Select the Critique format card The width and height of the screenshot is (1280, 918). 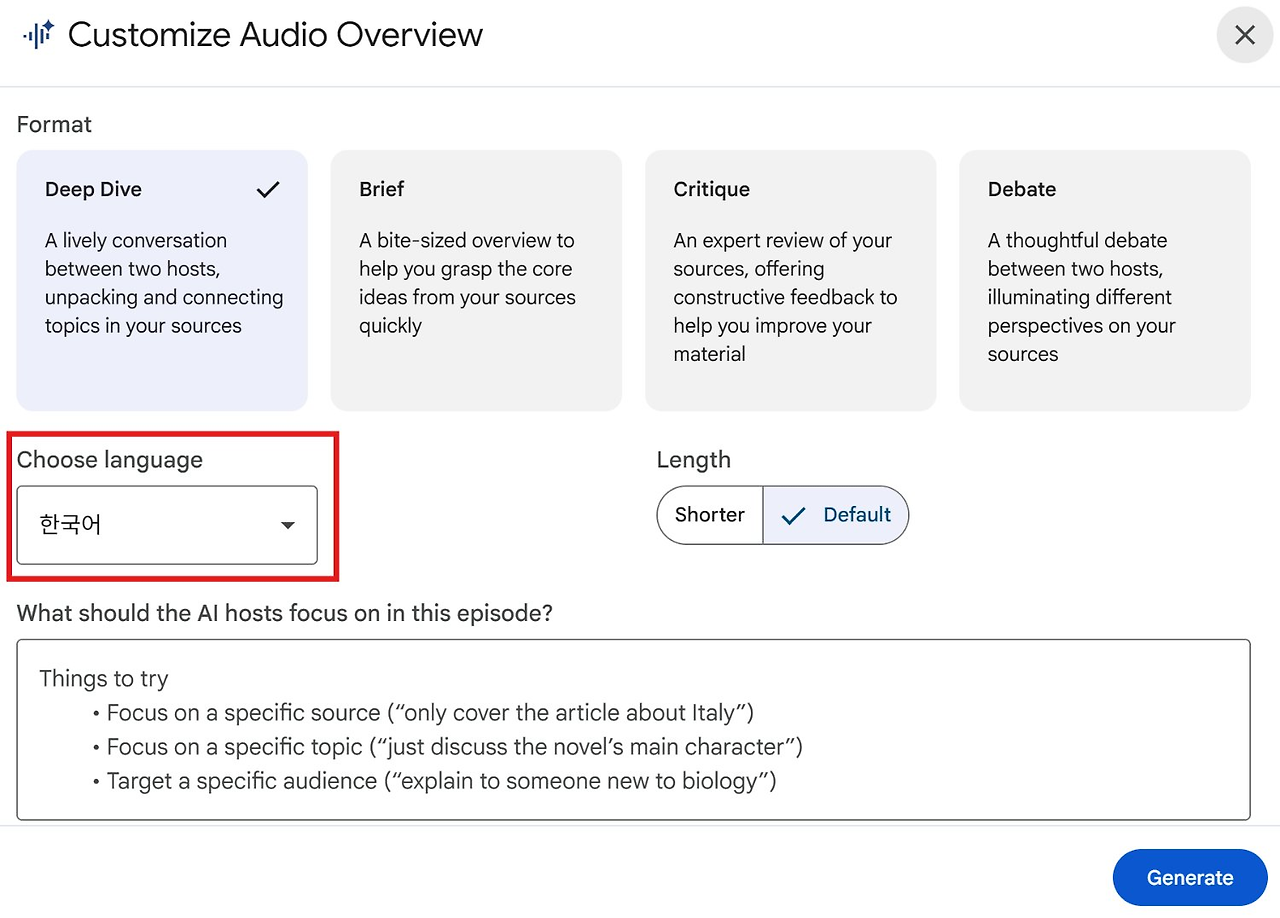(x=790, y=280)
